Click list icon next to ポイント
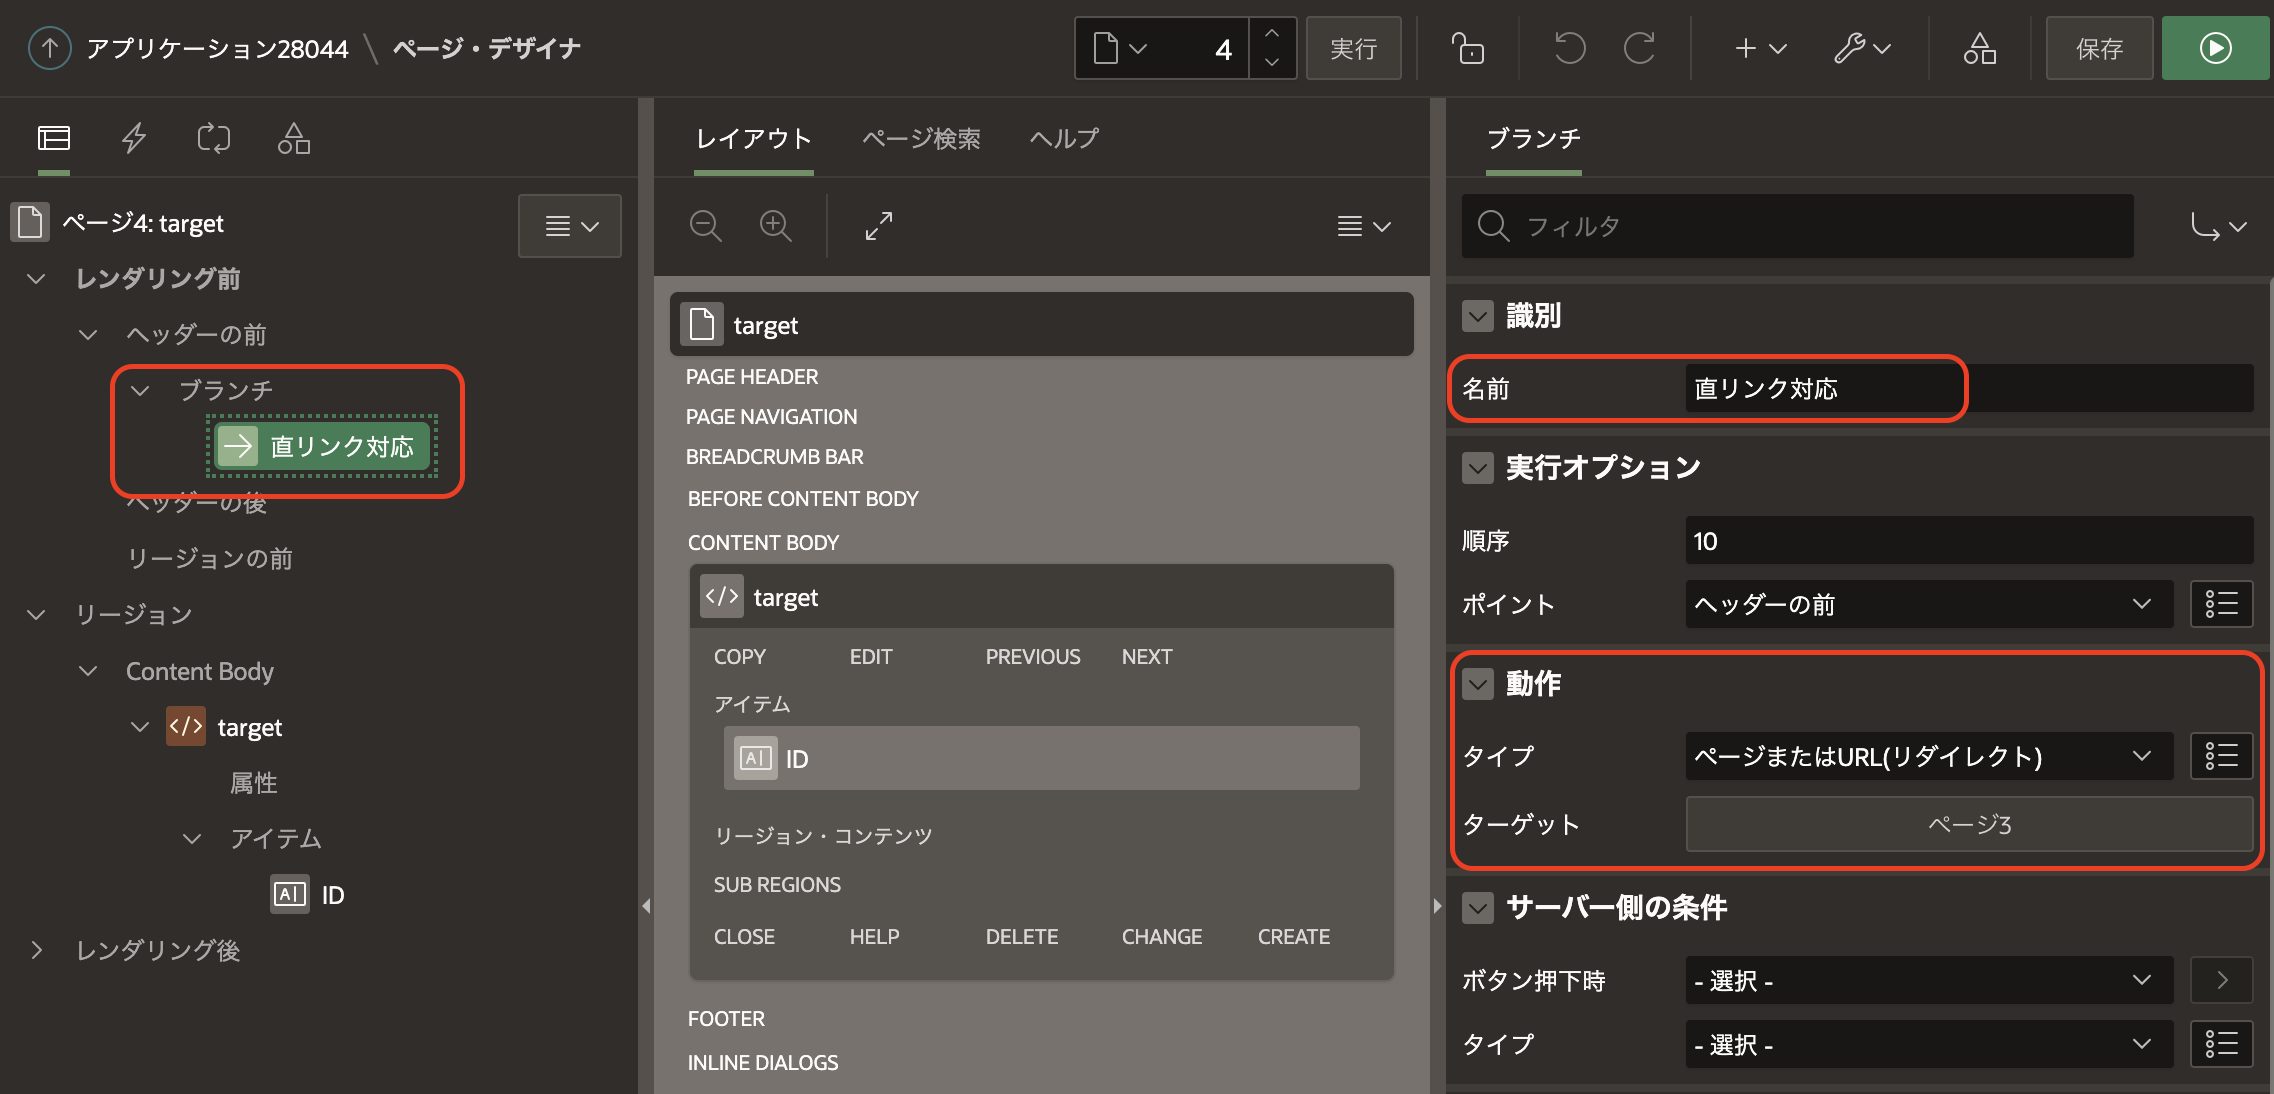This screenshot has height=1094, width=2274. coord(2222,604)
